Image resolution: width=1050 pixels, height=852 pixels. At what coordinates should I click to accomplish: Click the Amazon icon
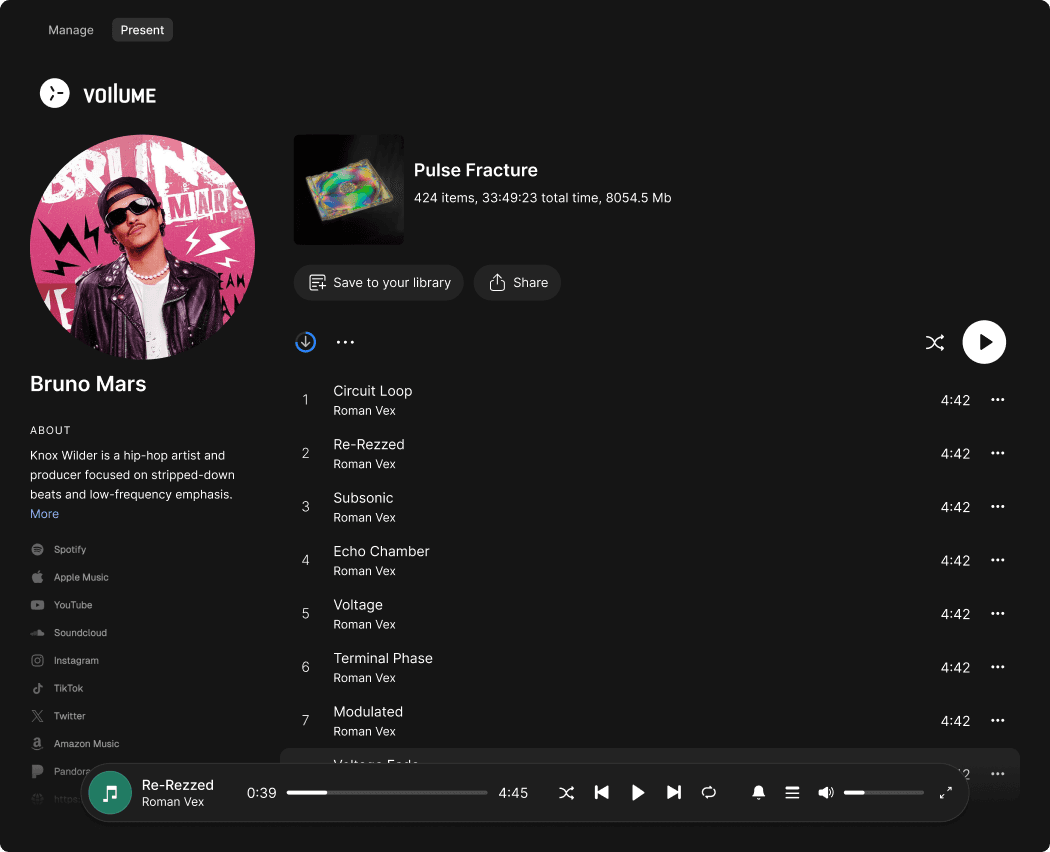[38, 744]
